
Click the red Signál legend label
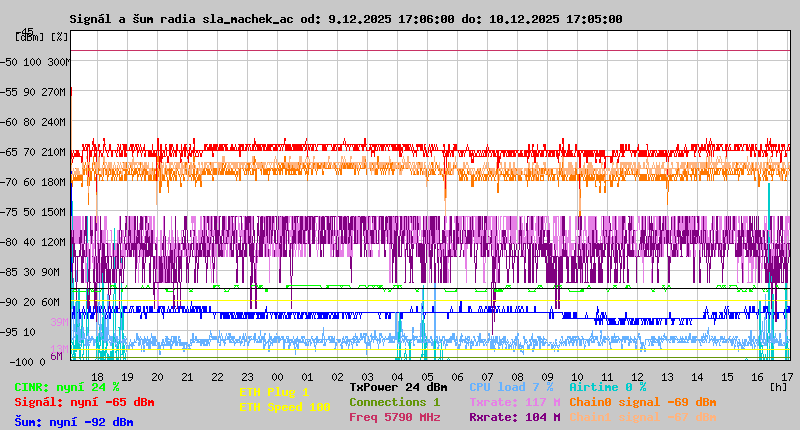tap(84, 402)
